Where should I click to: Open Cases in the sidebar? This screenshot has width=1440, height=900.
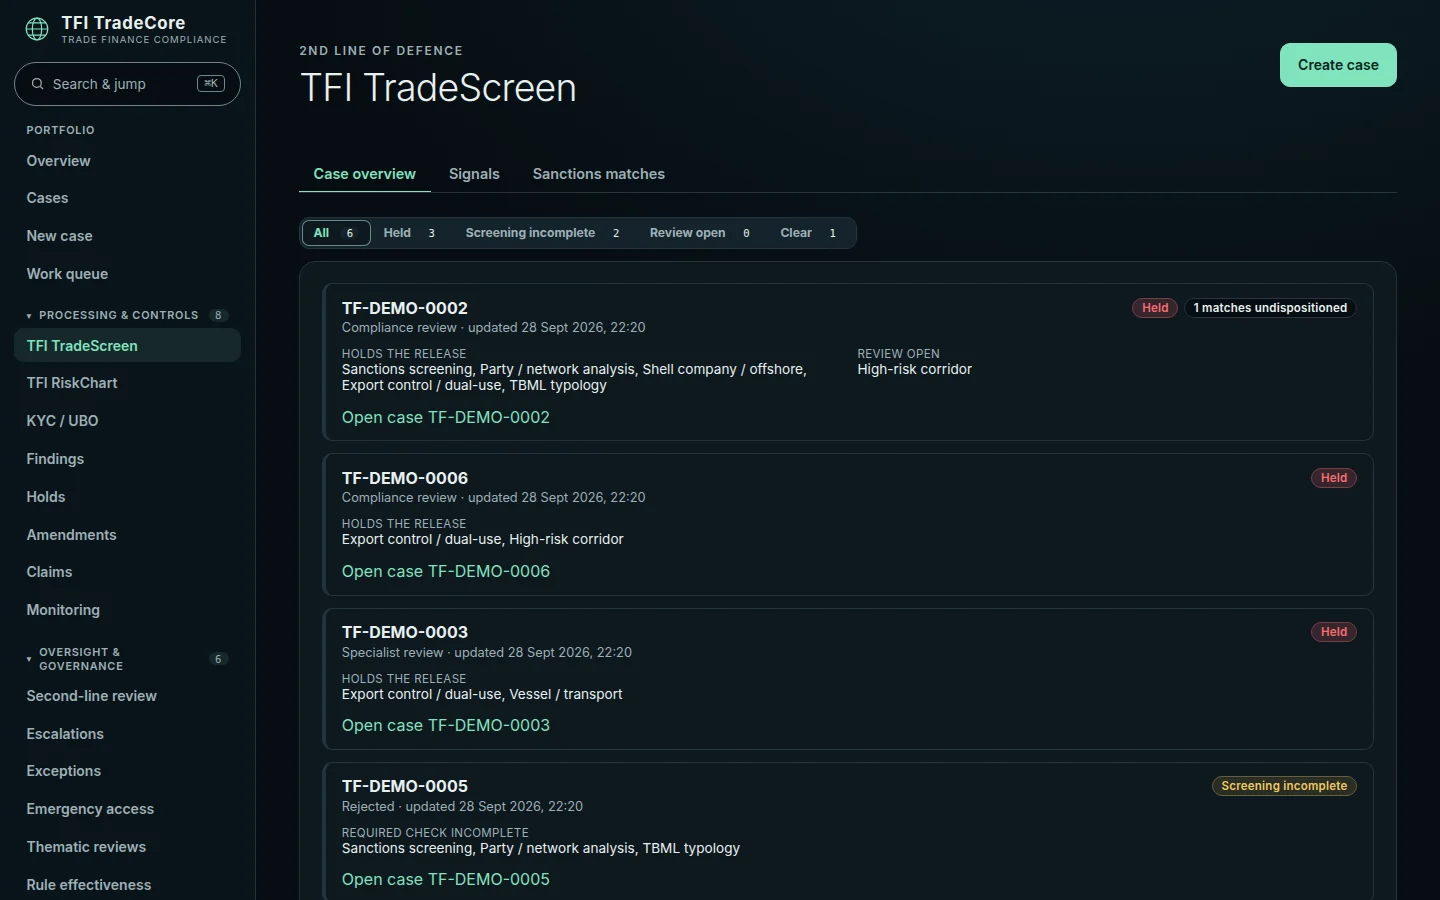[127, 198]
